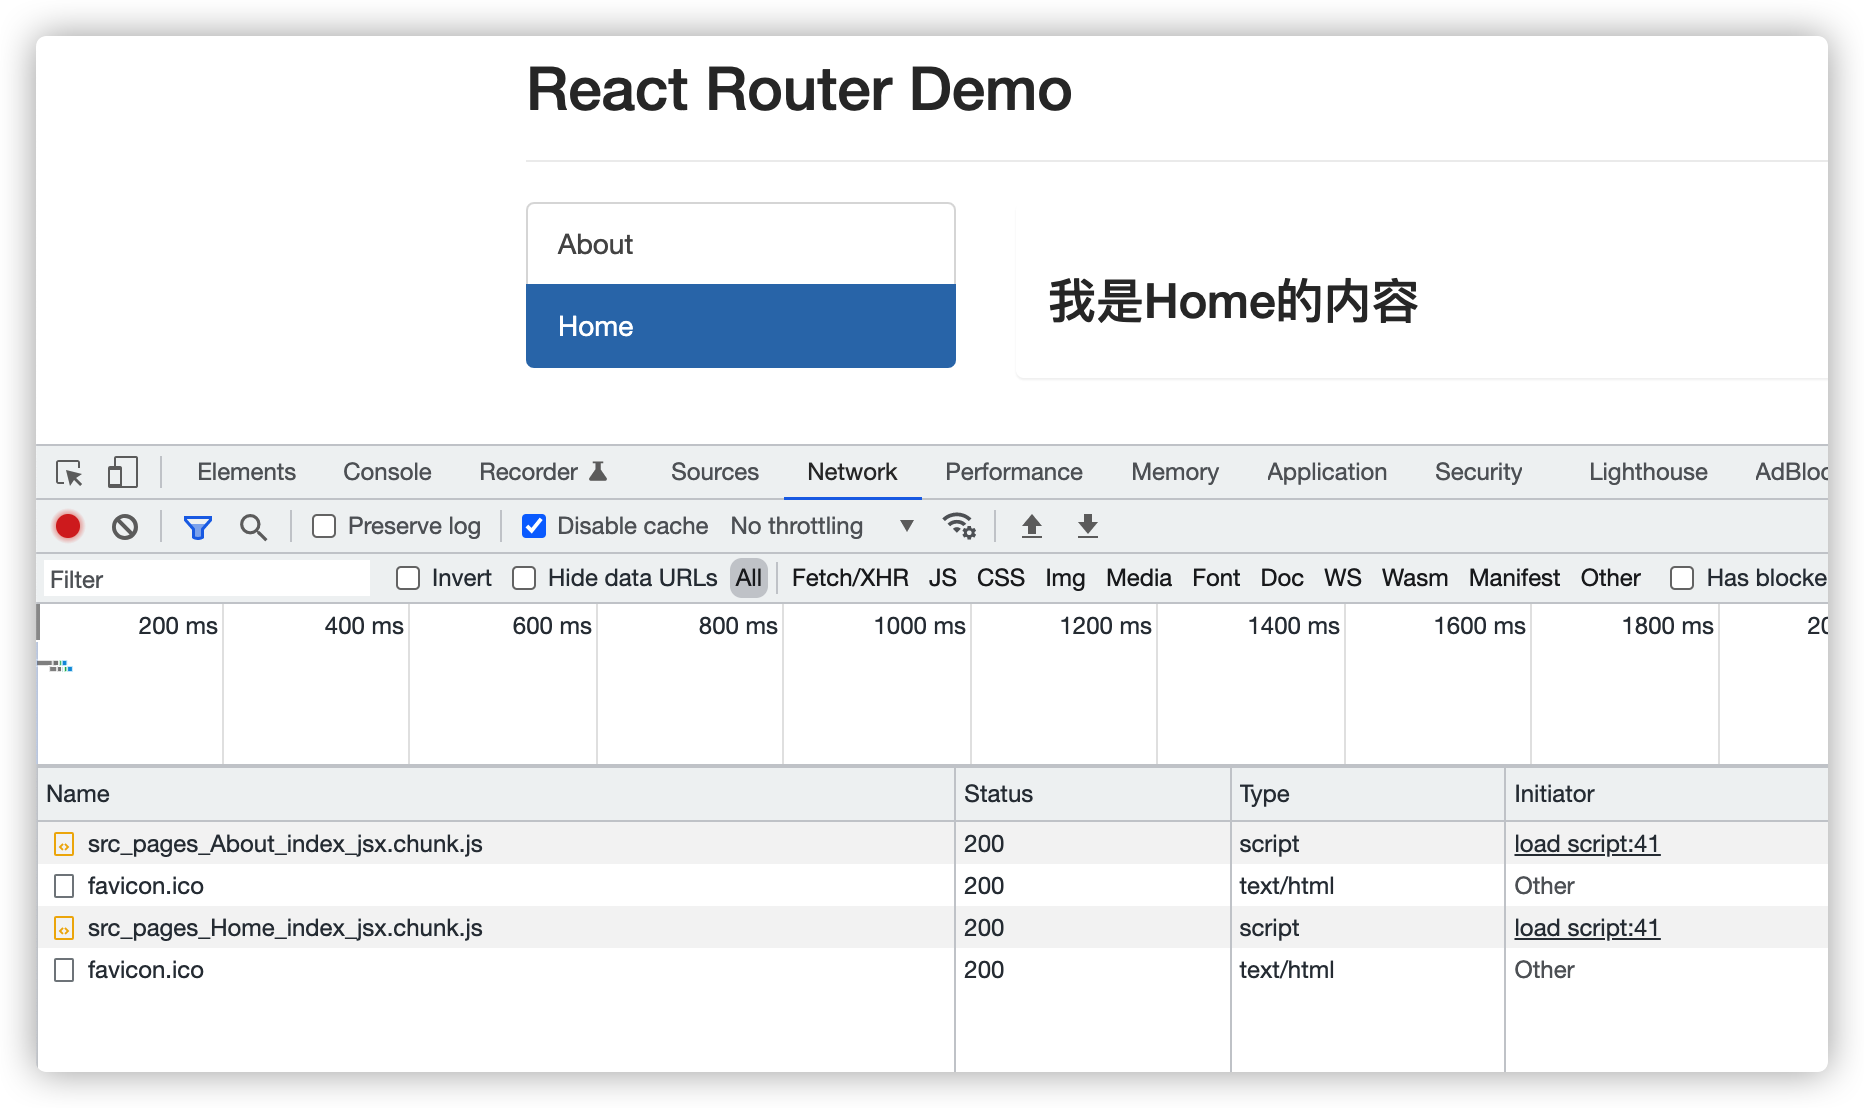Click the 1000 ms timeline marker

pos(919,626)
